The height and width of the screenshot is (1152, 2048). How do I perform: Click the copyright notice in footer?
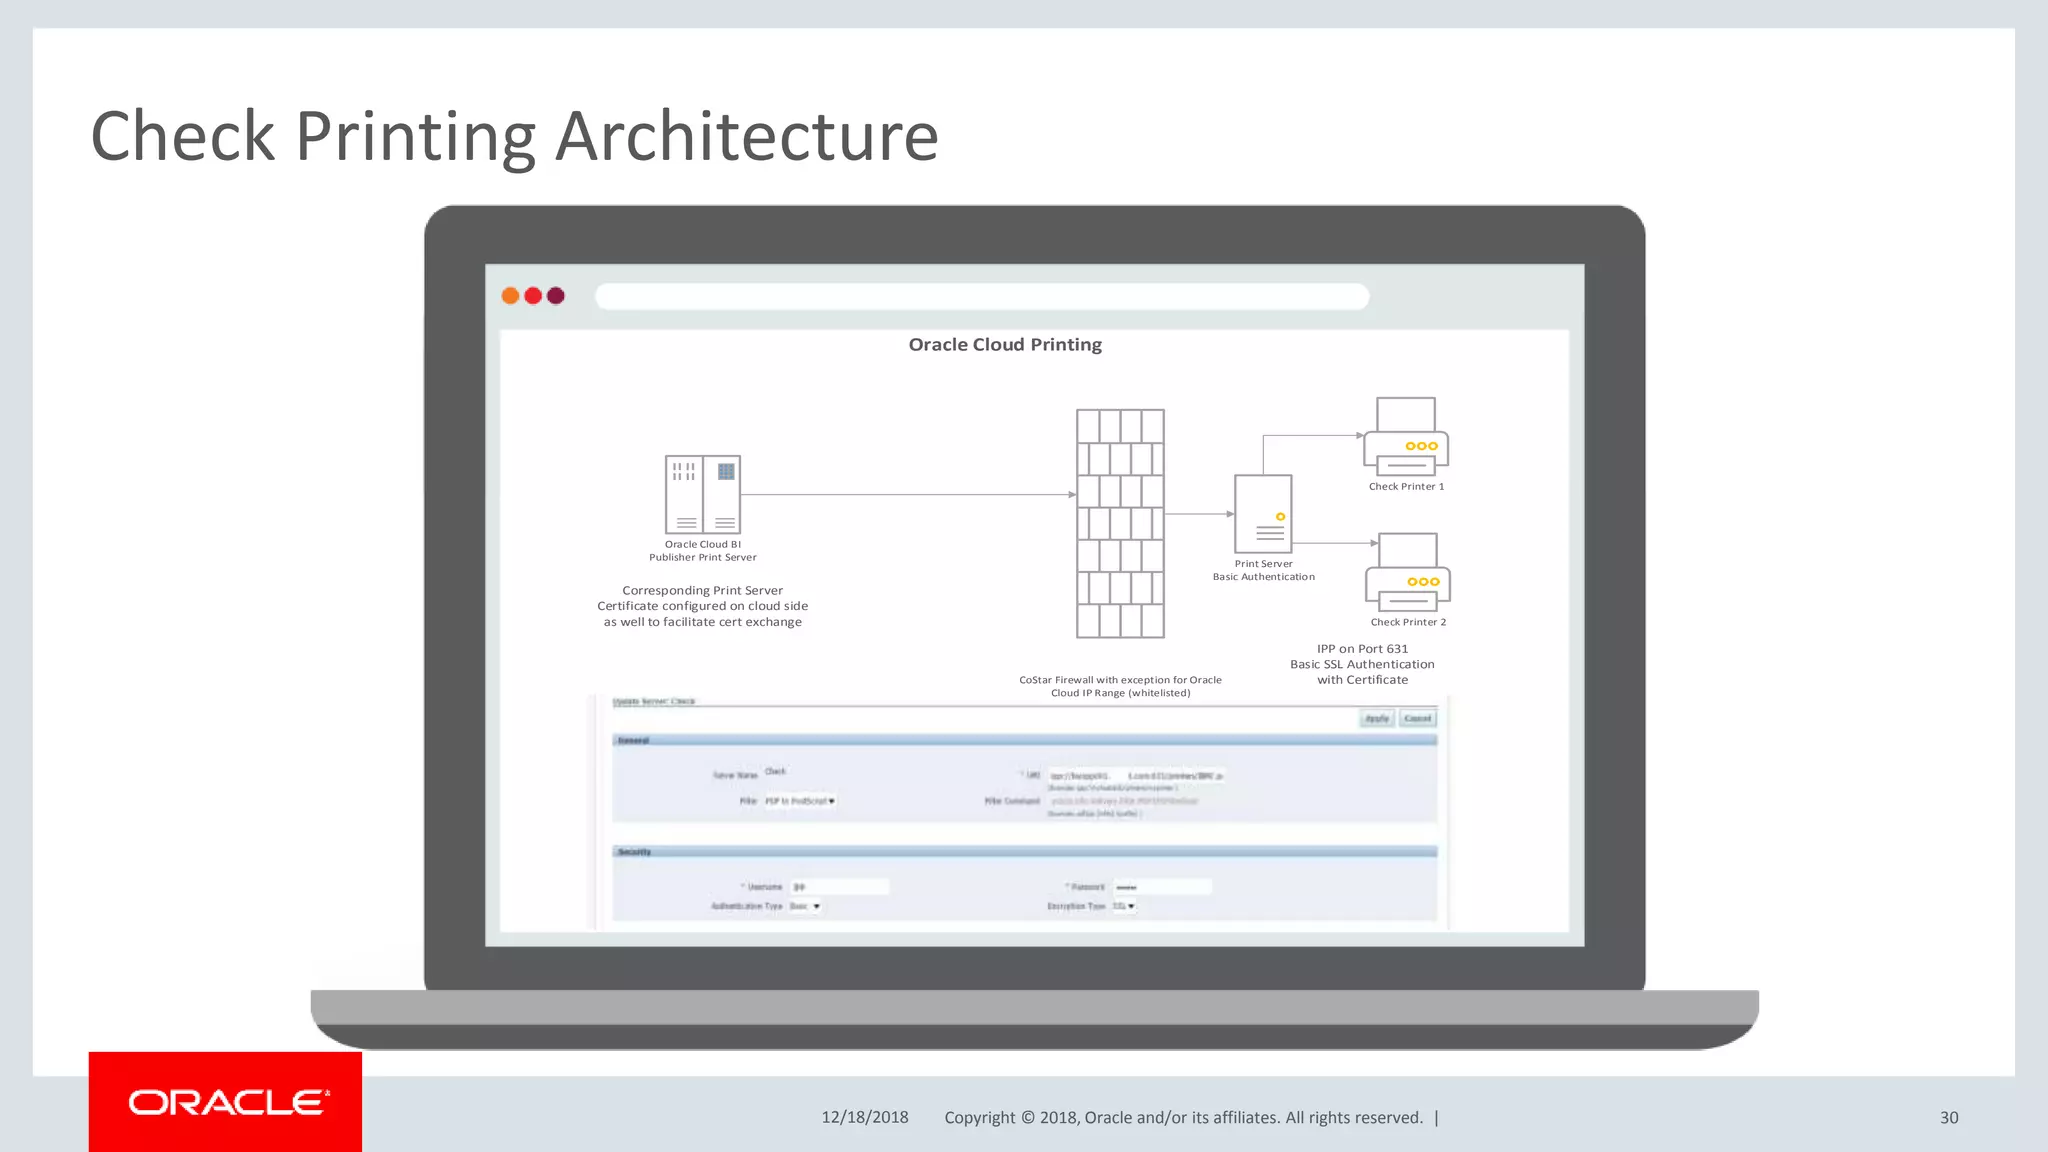(x=1183, y=1117)
